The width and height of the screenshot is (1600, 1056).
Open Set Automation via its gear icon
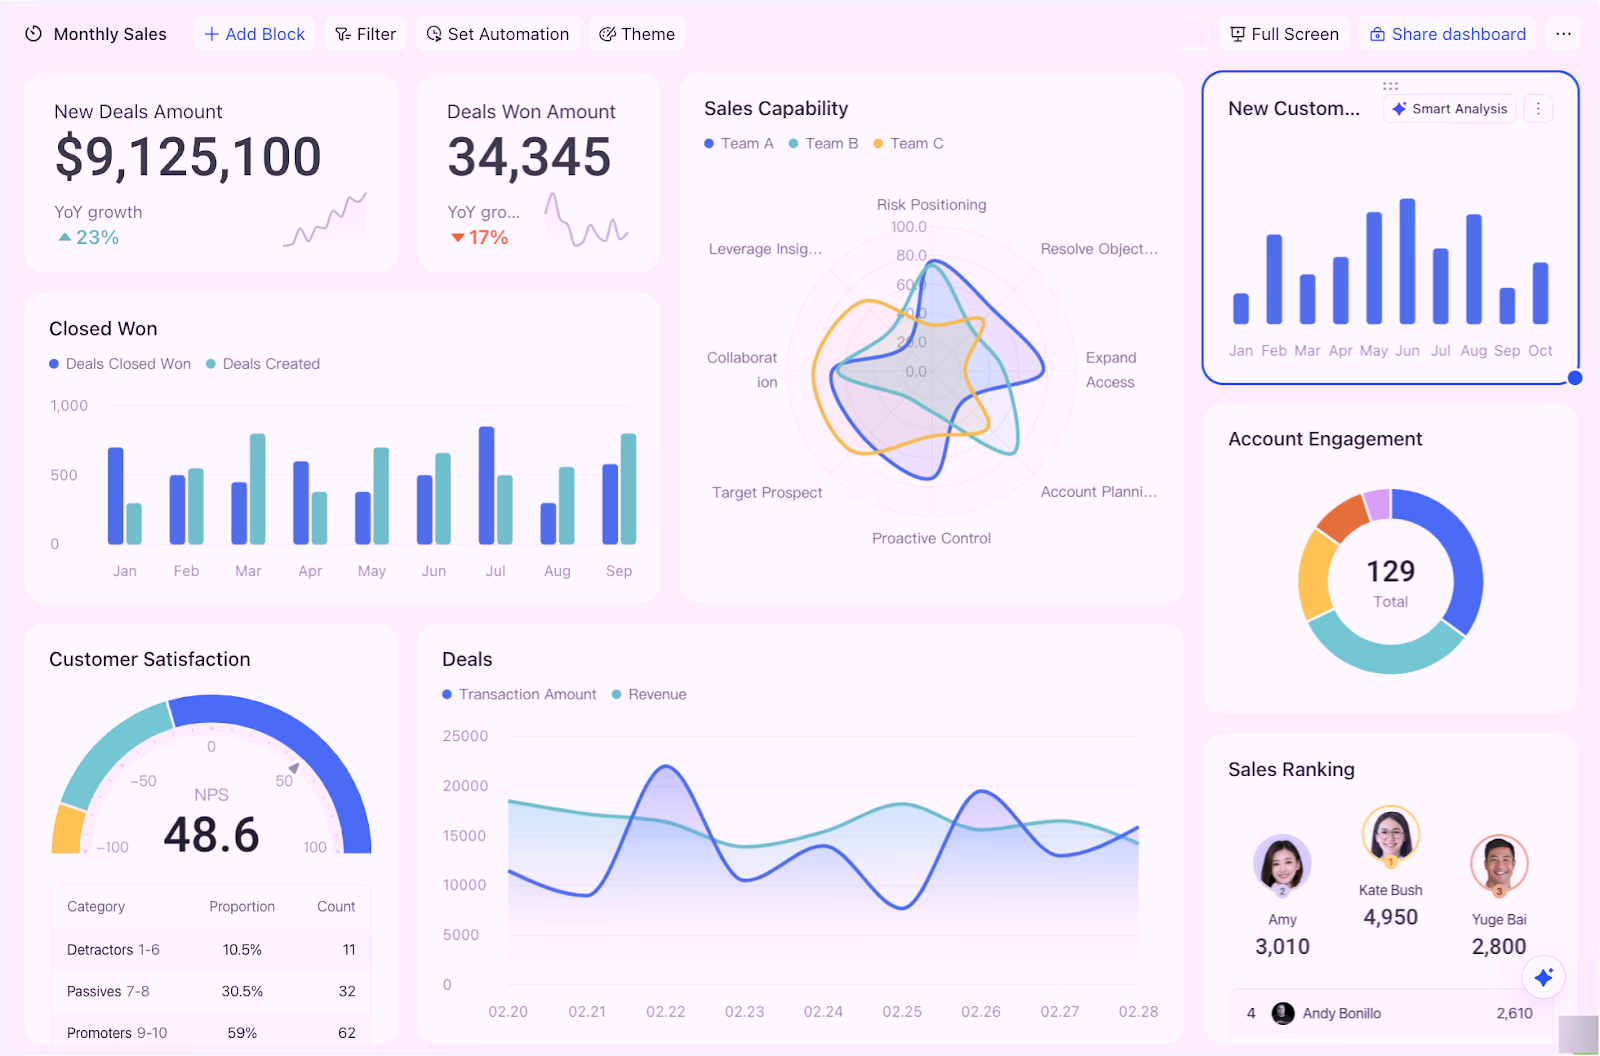coord(434,33)
